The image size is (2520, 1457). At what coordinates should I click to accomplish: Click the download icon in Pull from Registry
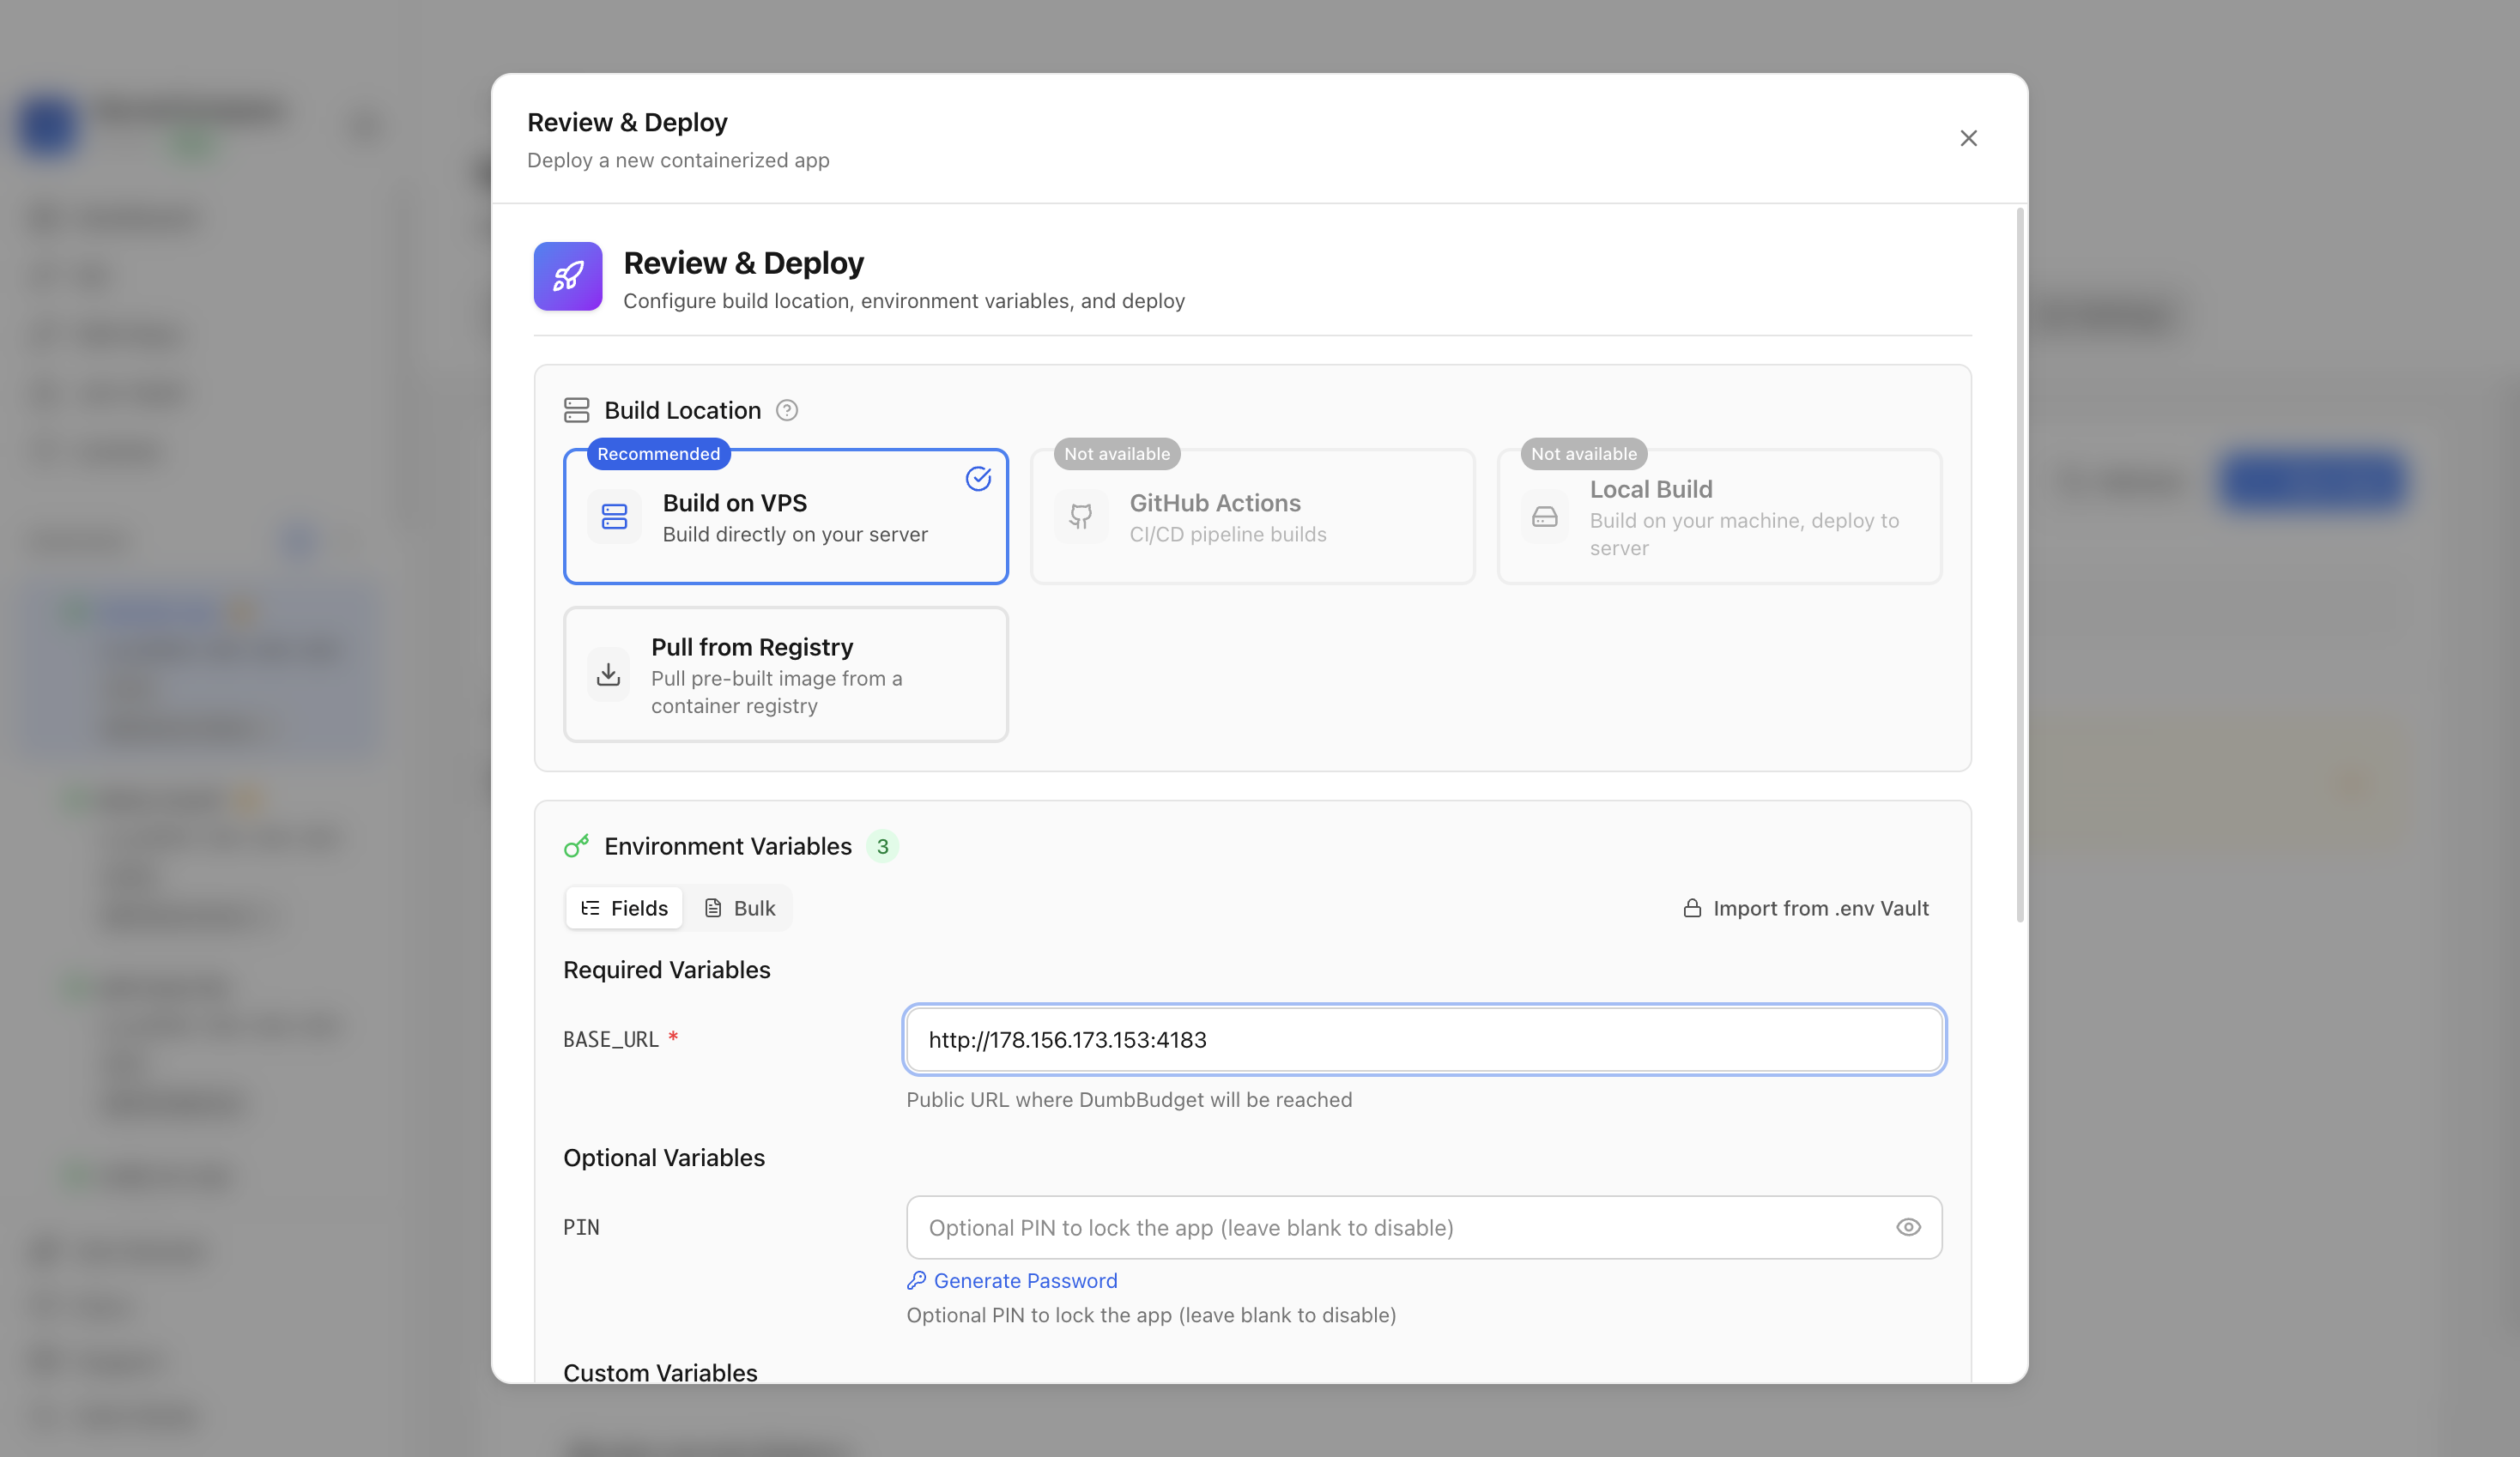tap(608, 675)
